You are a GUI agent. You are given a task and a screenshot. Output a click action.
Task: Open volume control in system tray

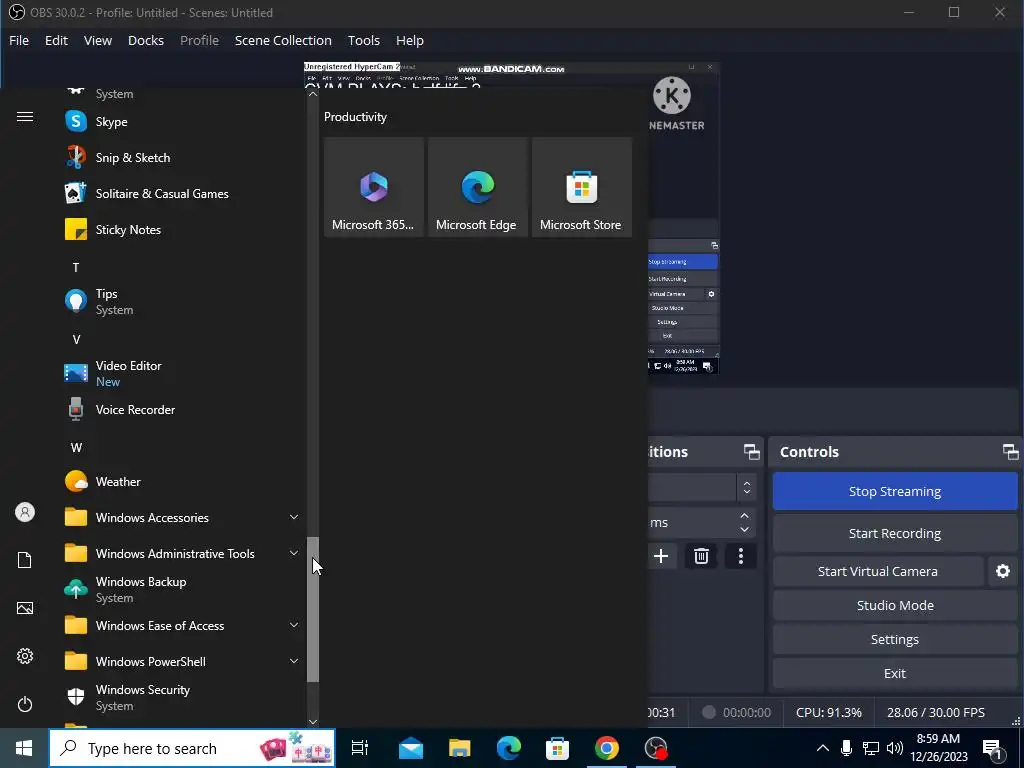pos(895,748)
